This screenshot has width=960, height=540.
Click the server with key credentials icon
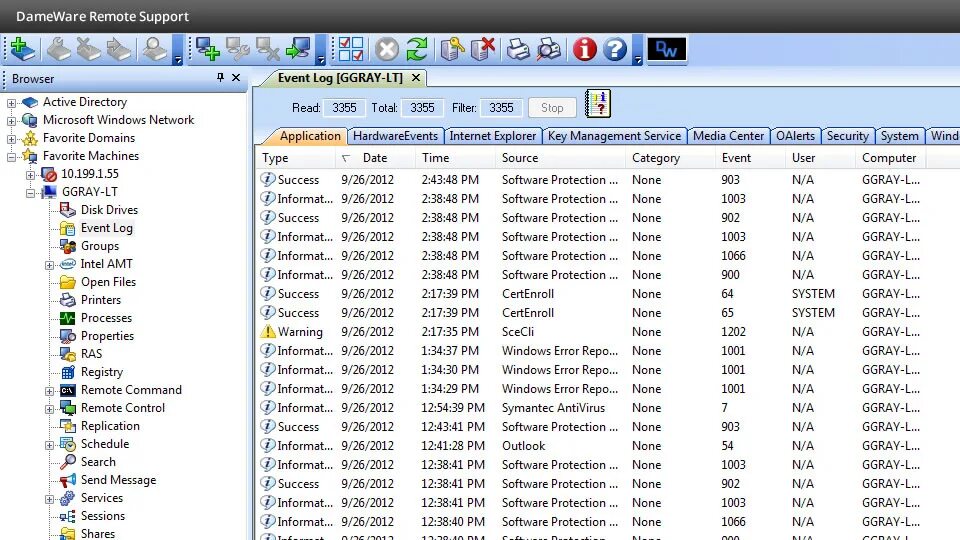[x=452, y=49]
